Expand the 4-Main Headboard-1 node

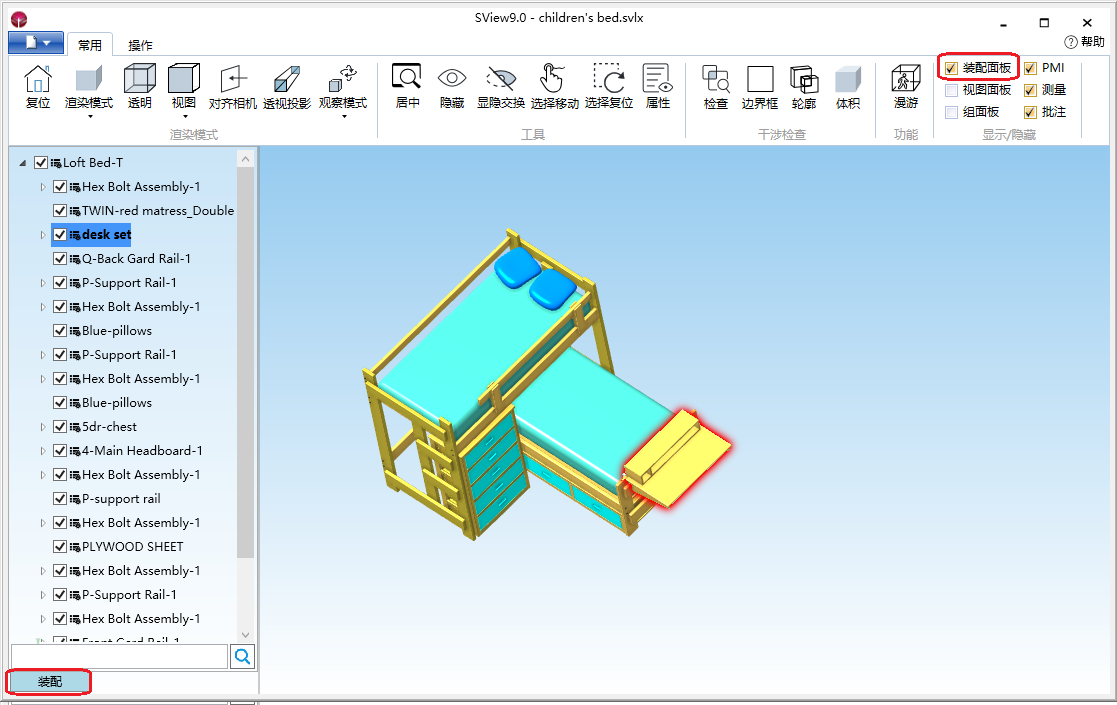pos(43,451)
